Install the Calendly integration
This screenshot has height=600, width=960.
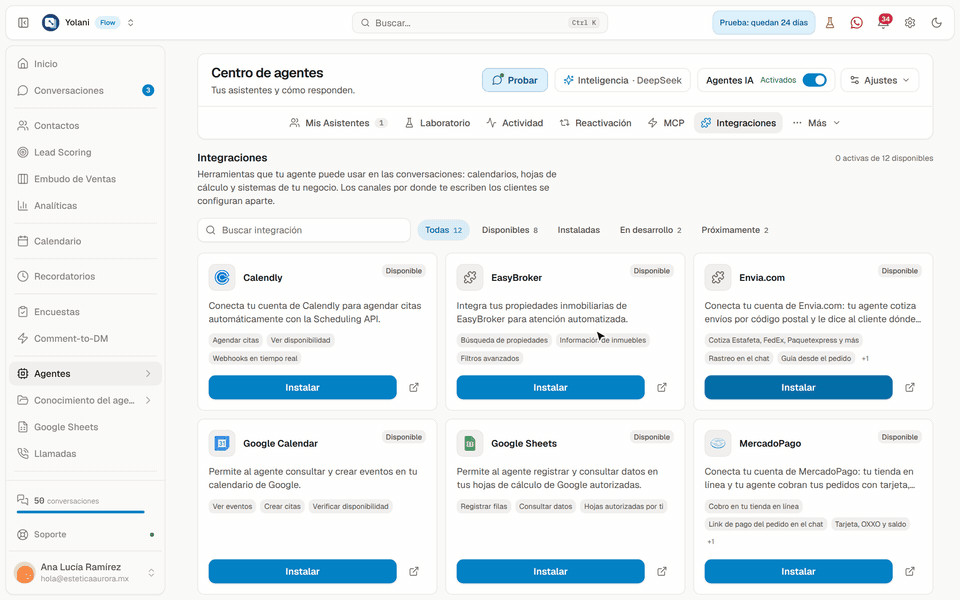302,388
